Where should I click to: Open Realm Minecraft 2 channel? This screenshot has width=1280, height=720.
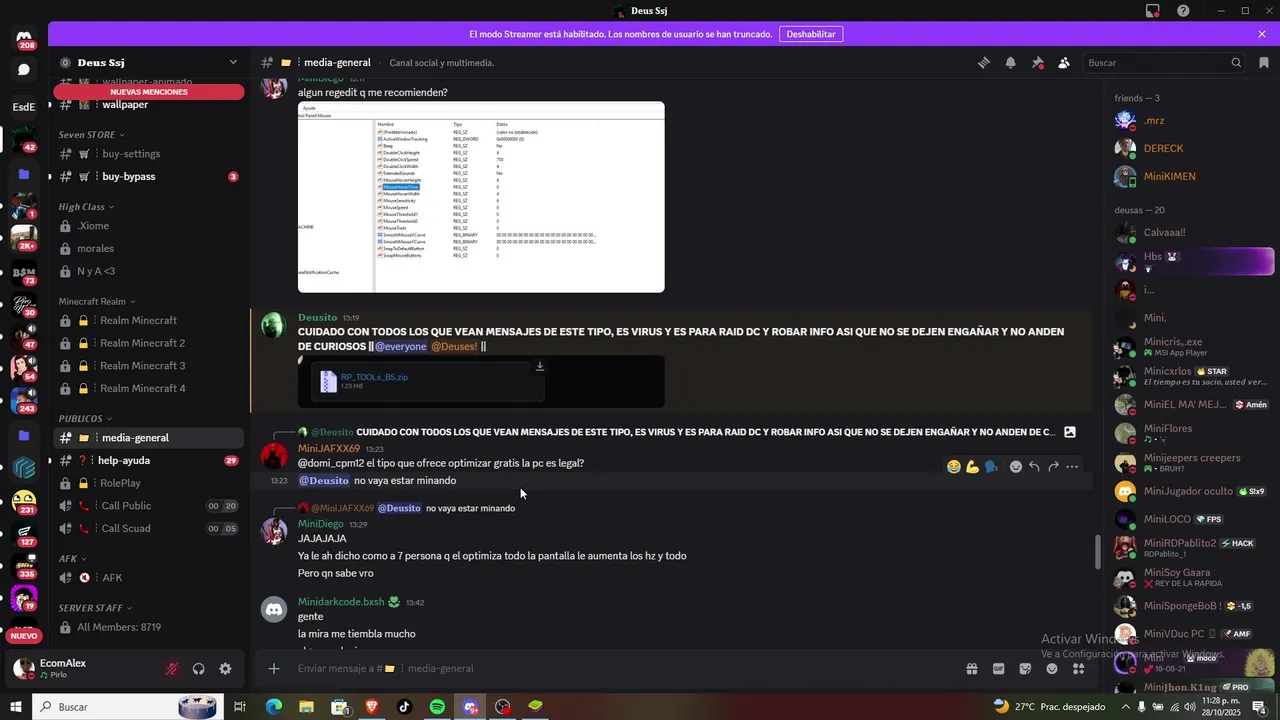pos(149,343)
